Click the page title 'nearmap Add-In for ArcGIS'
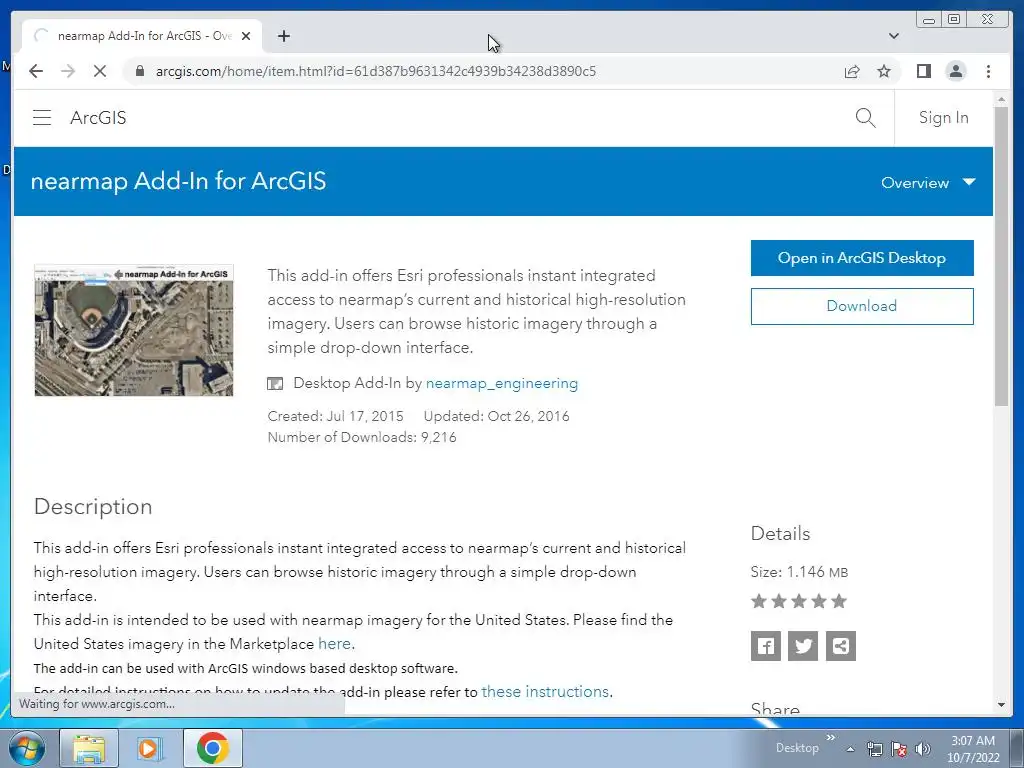Viewport: 1024px width, 768px height. (178, 181)
